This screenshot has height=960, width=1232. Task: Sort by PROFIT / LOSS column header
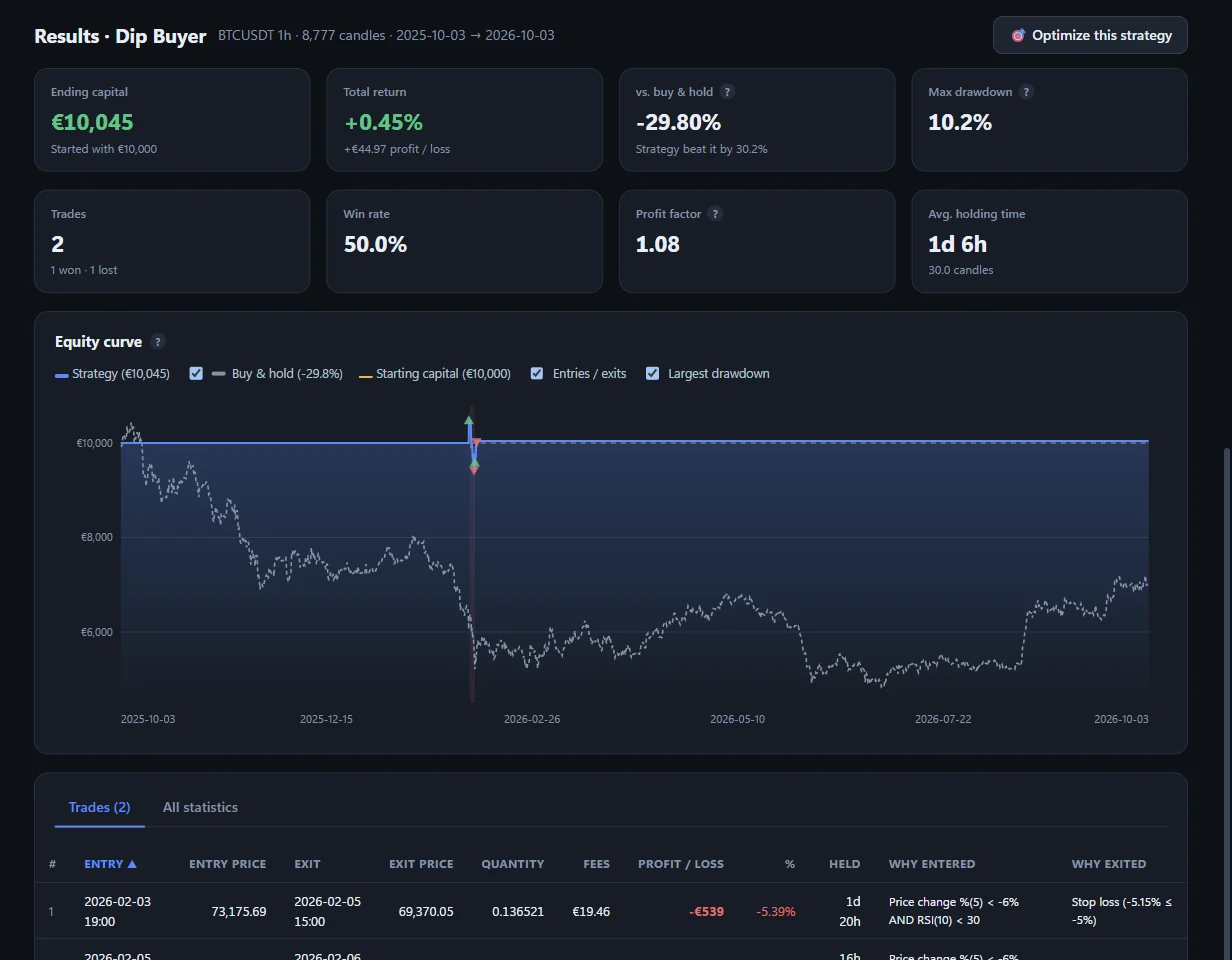681,864
